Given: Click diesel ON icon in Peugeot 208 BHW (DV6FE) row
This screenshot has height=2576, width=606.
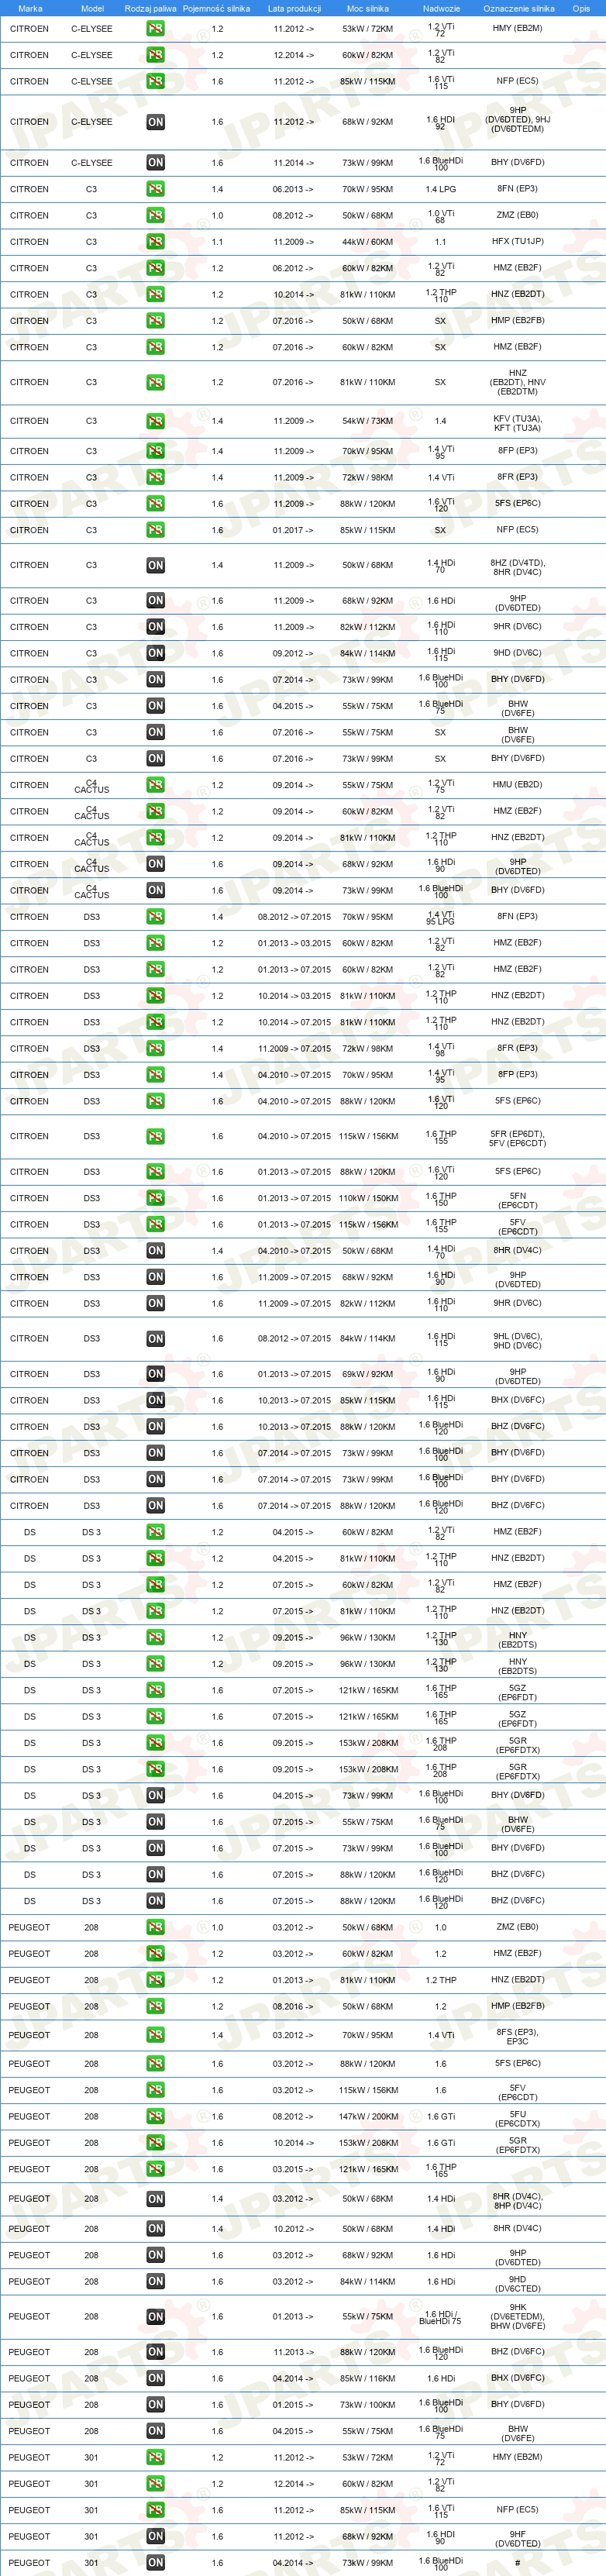Looking at the screenshot, I should 155,2430.
